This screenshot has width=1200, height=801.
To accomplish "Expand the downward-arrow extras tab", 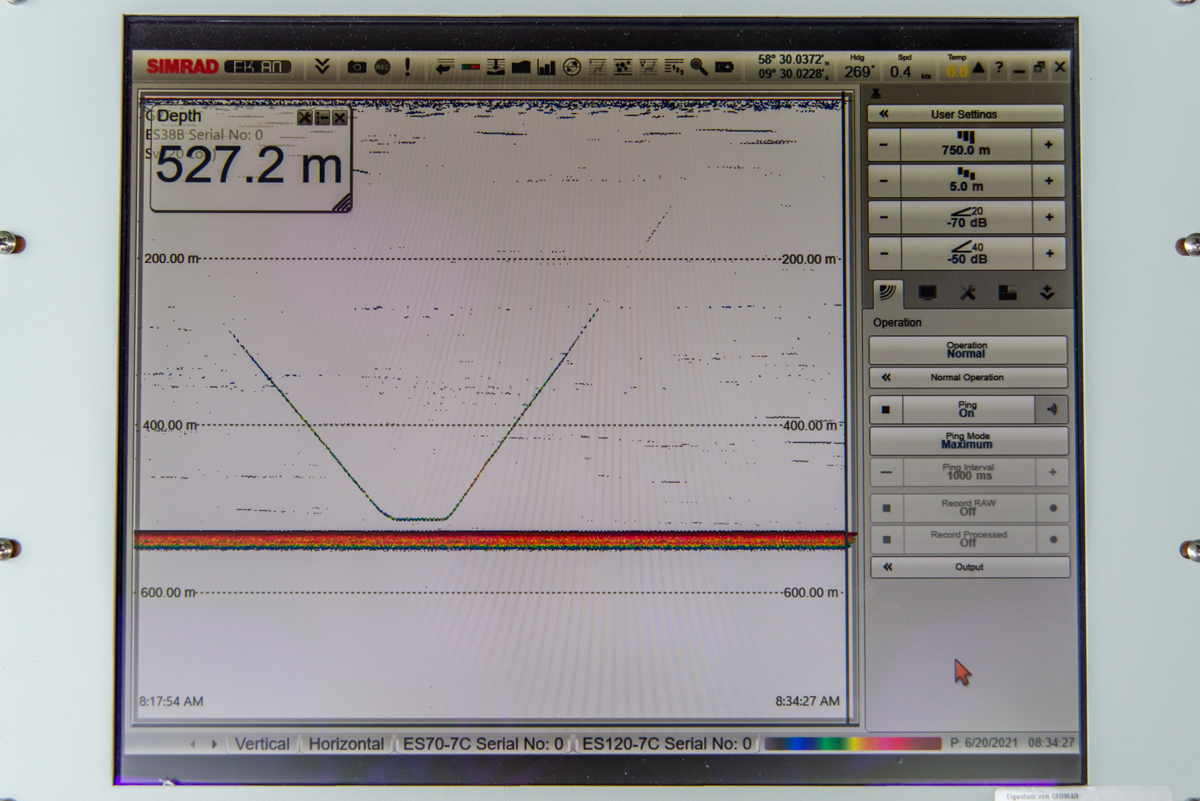I will pyautogui.click(x=1047, y=293).
